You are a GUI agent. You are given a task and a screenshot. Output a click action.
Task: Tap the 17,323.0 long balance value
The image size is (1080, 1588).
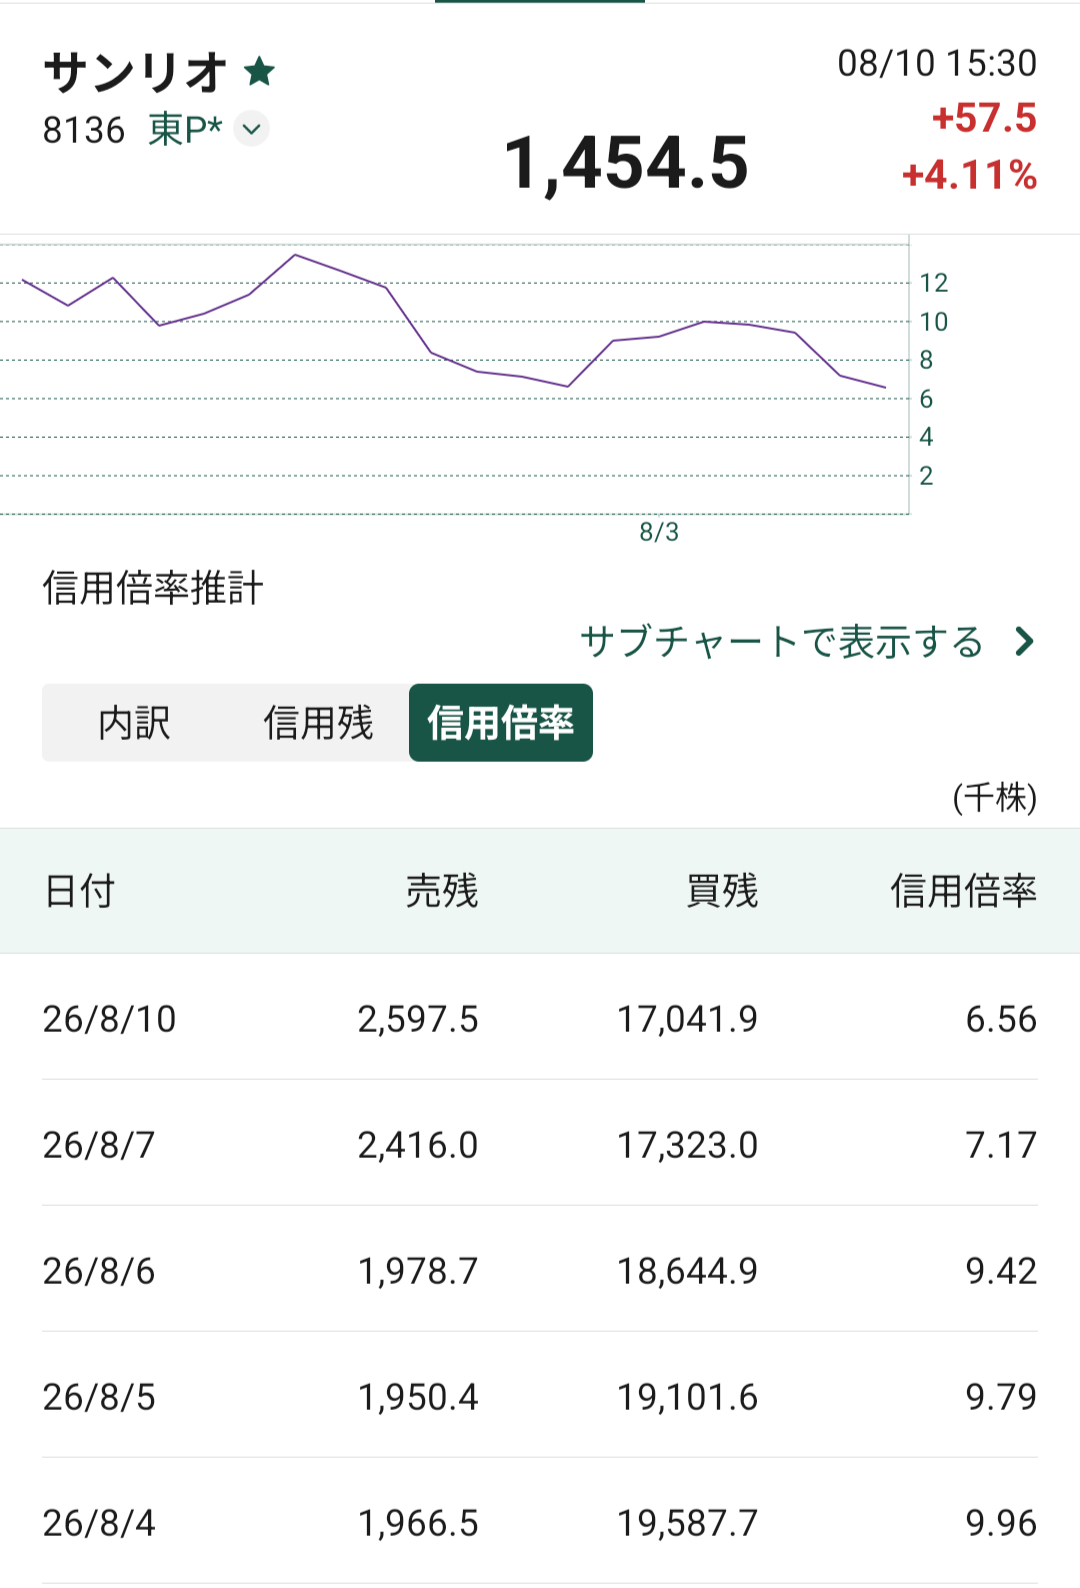pos(688,1145)
